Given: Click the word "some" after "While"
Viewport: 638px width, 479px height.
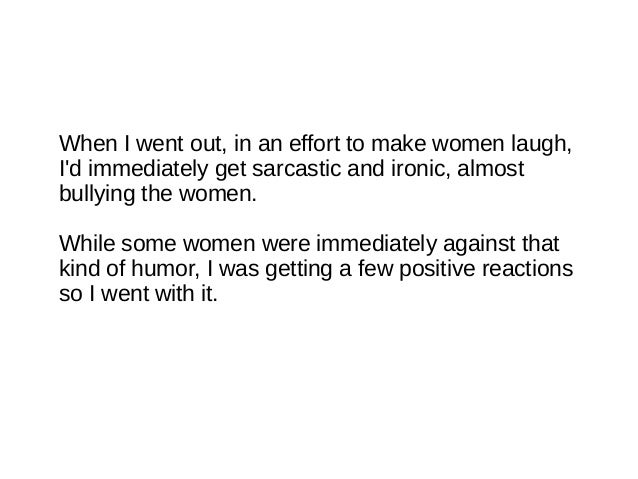Looking at the screenshot, I should (x=149, y=245).
